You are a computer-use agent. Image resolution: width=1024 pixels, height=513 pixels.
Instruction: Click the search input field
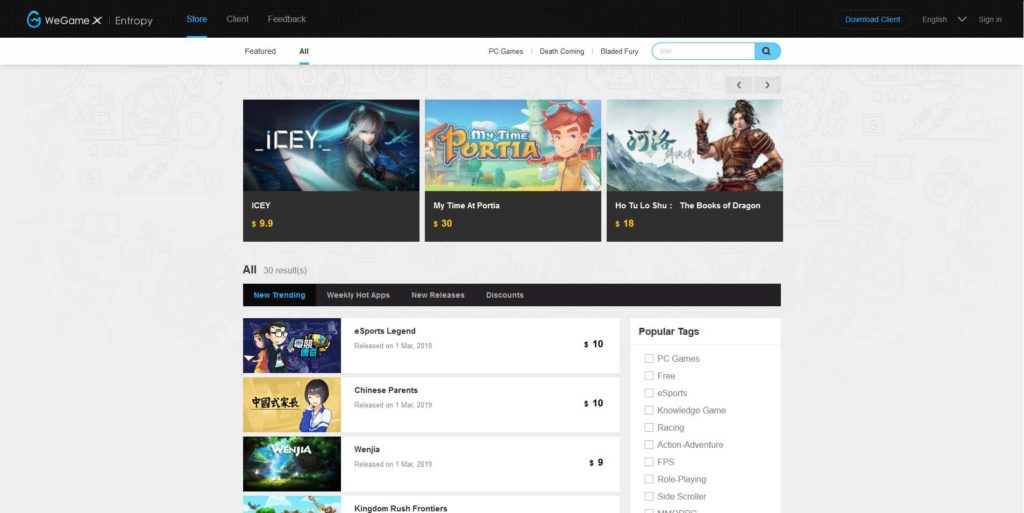point(703,51)
